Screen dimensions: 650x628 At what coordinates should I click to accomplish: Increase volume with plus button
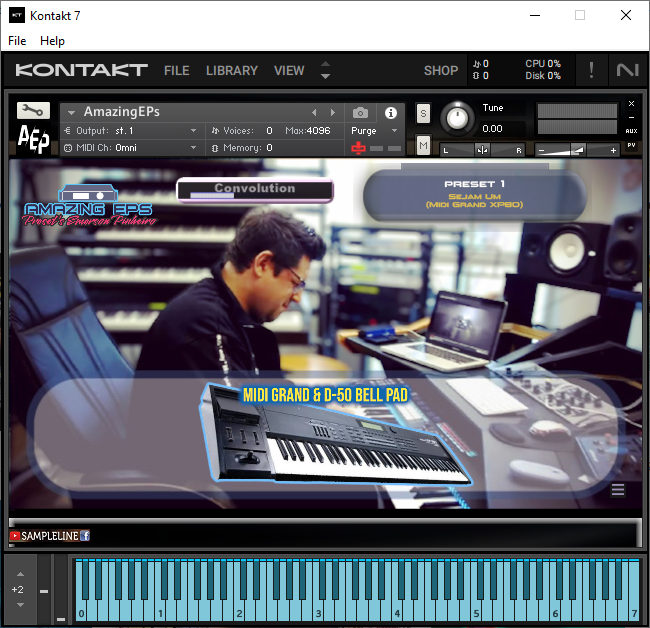[x=613, y=150]
